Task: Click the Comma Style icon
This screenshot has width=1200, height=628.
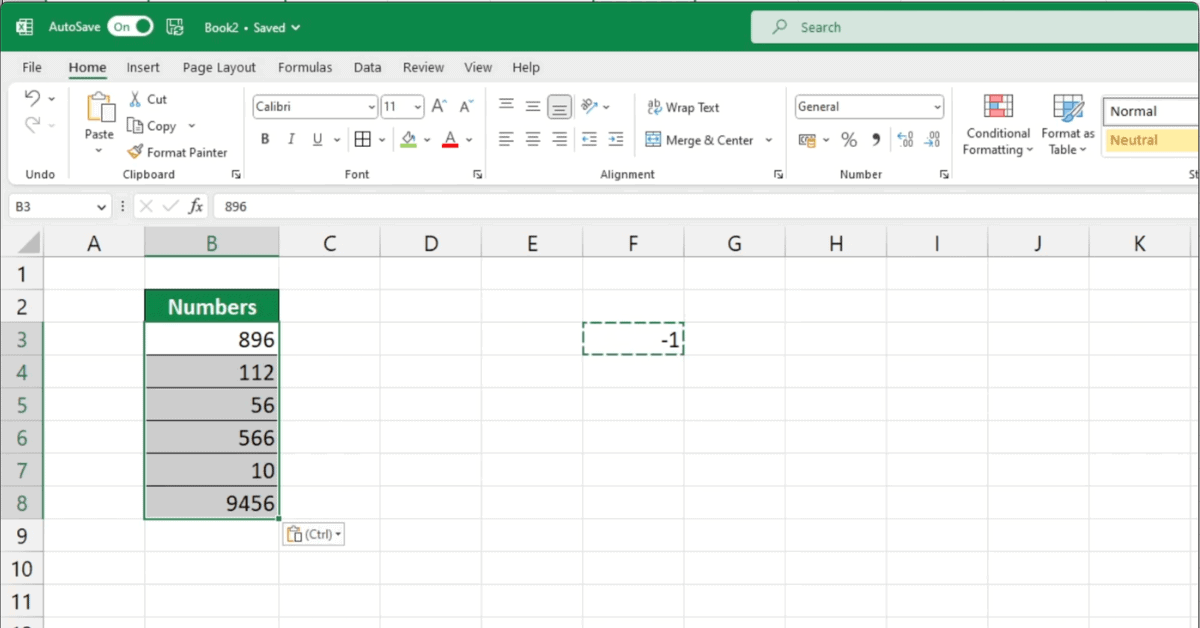Action: tap(875, 140)
